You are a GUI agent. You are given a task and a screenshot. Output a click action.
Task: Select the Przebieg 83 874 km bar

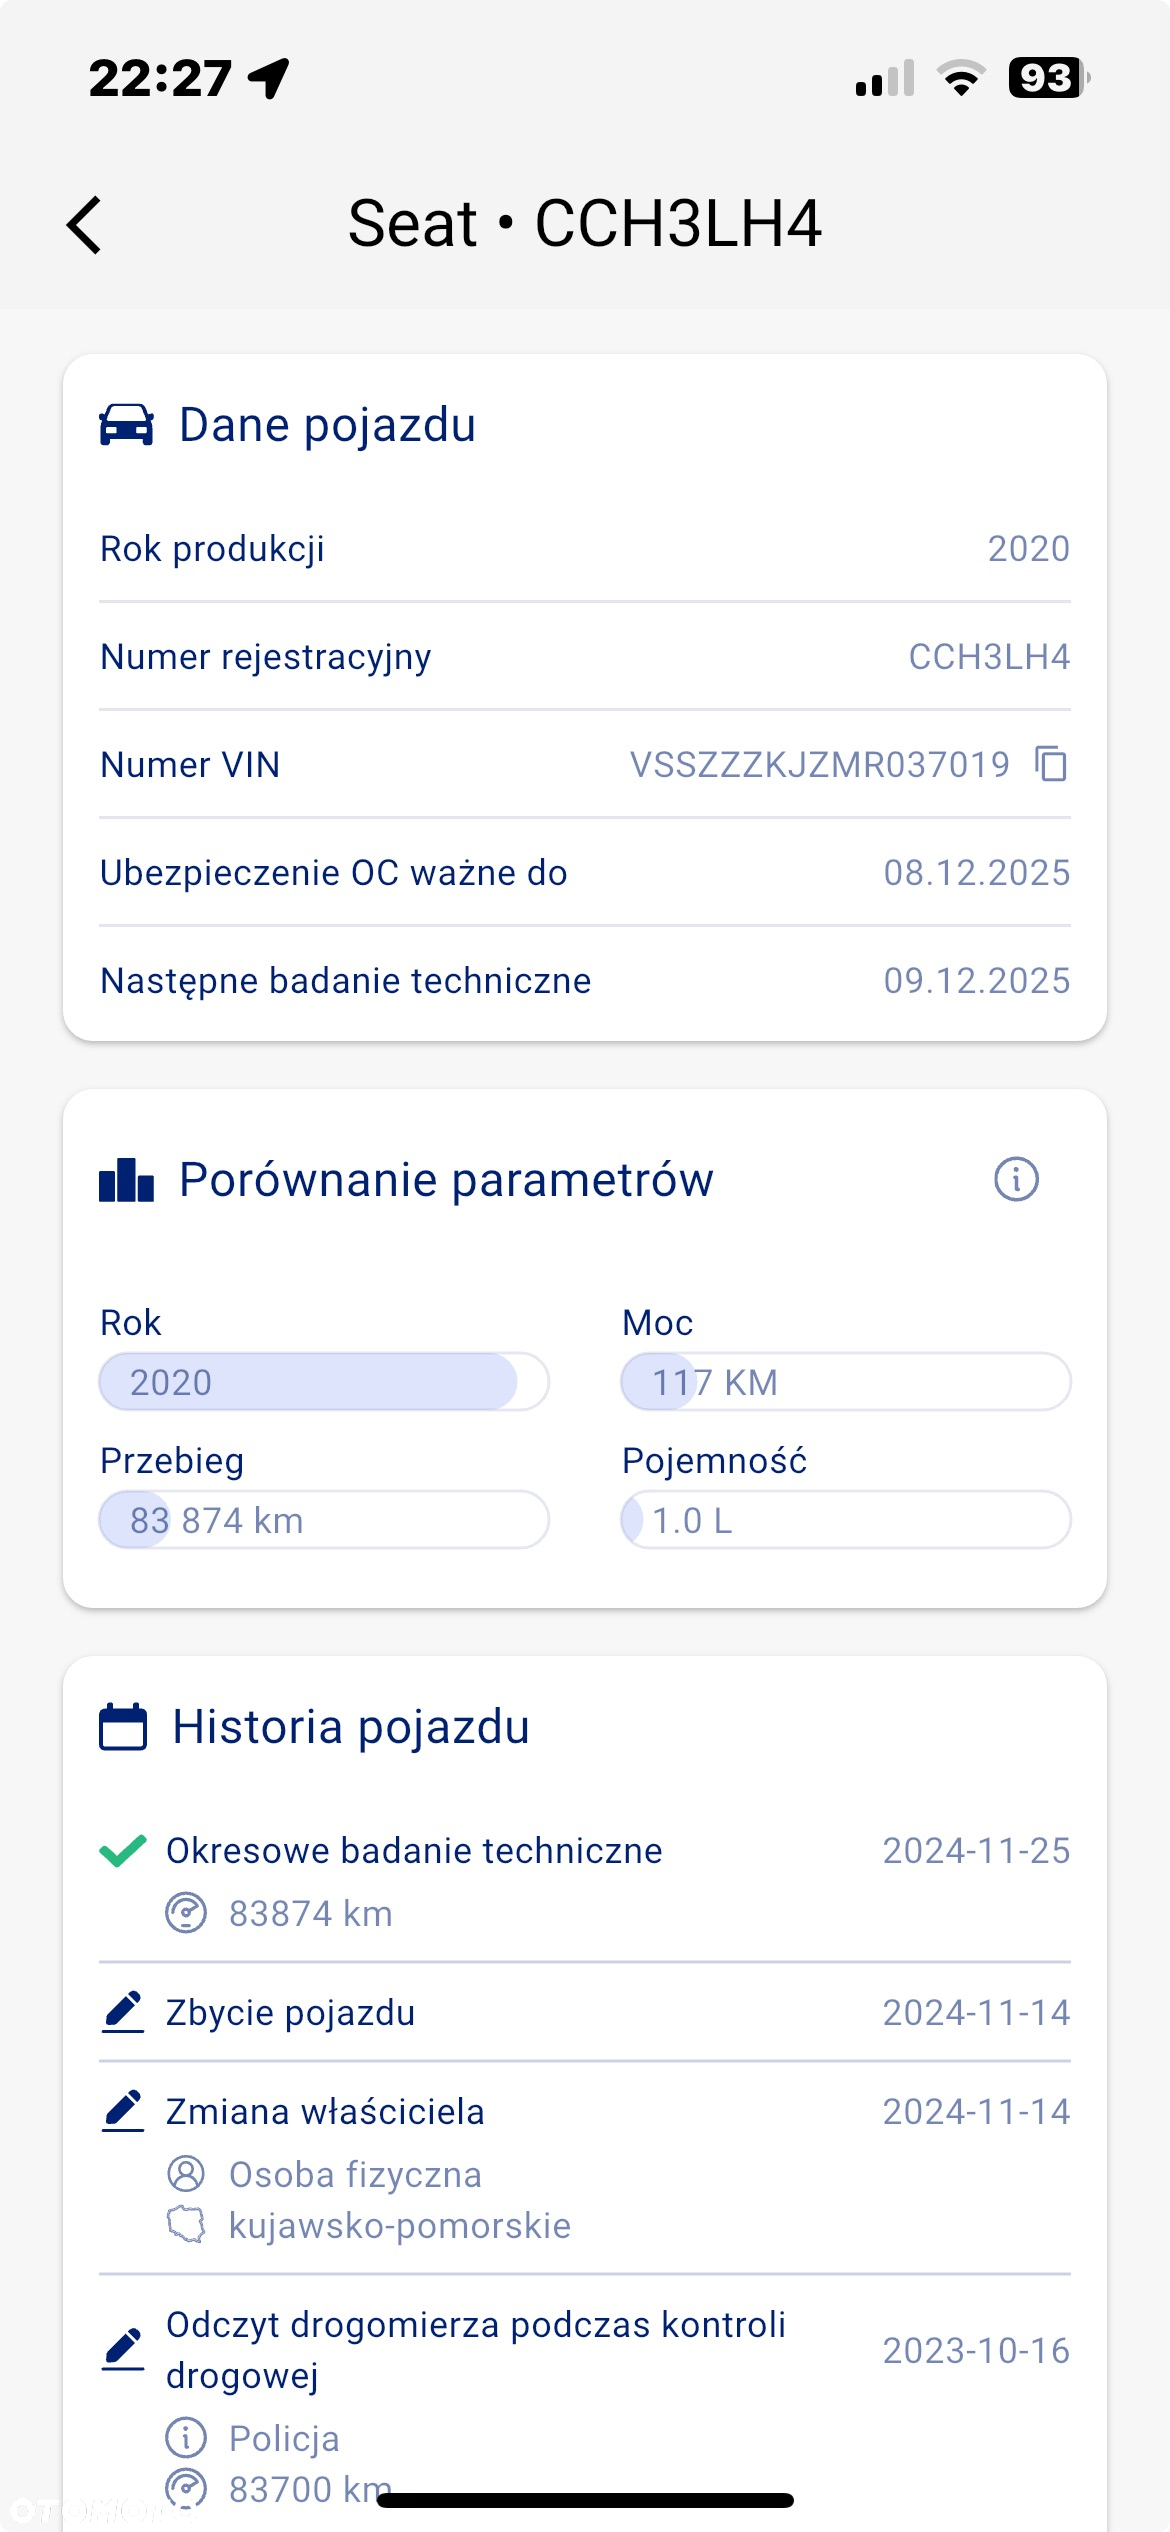click(x=324, y=1520)
